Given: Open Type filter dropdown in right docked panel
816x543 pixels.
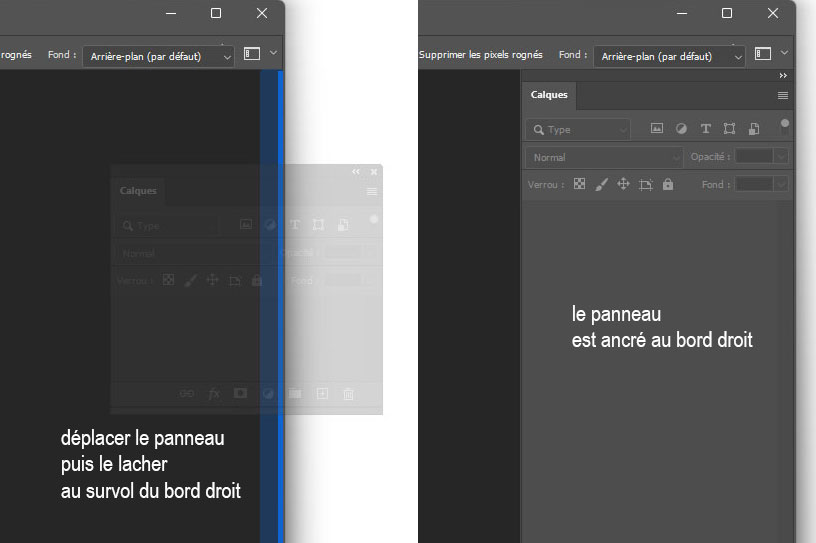Looking at the screenshot, I should click(x=578, y=130).
